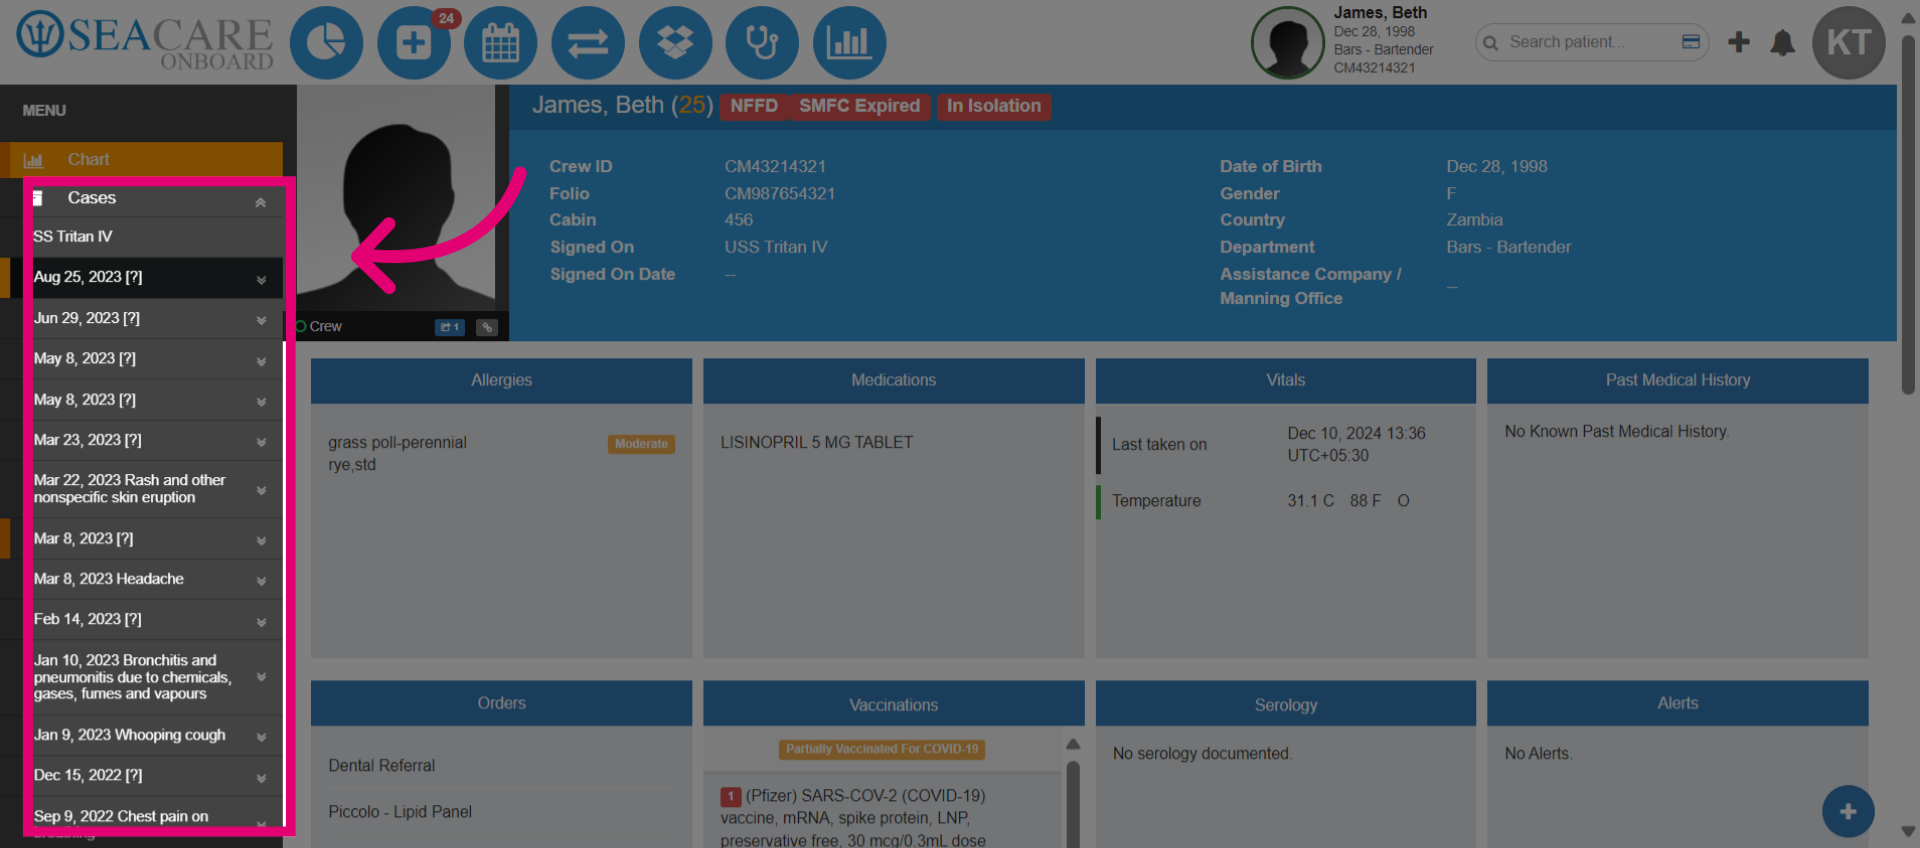Open the pie chart dashboard icon
Viewport: 1920px width, 848px height.
(326, 43)
